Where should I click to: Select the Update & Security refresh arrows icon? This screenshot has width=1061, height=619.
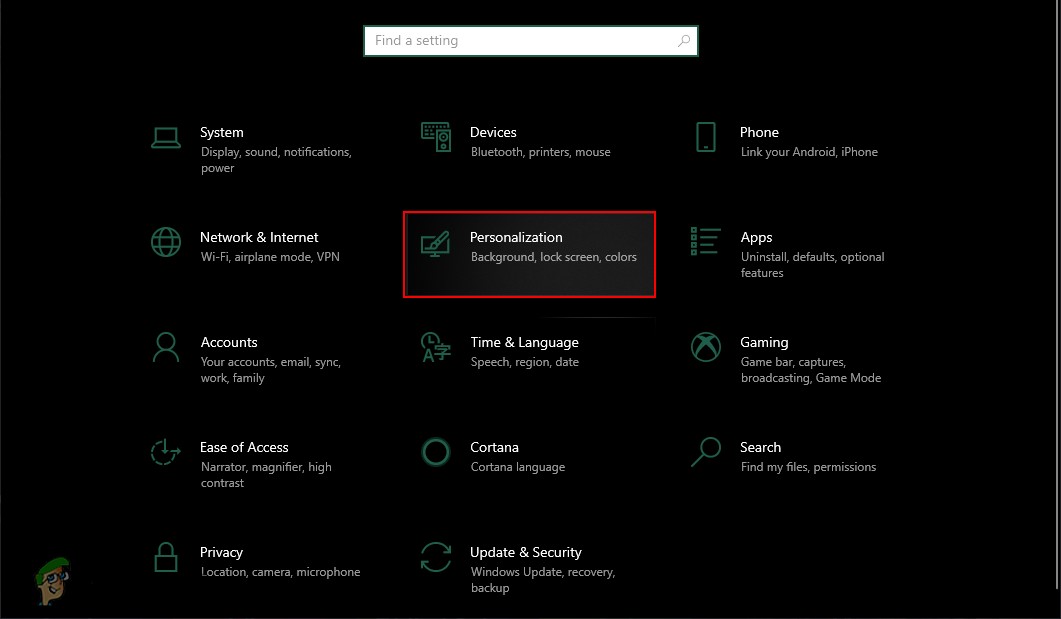pos(436,557)
